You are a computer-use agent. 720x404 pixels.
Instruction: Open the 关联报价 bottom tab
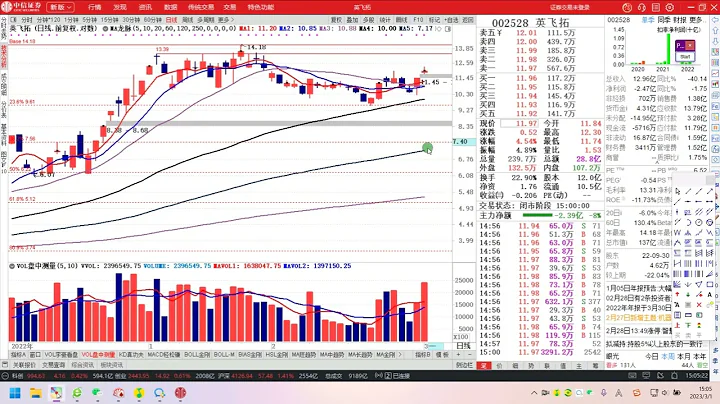click(x=24, y=365)
